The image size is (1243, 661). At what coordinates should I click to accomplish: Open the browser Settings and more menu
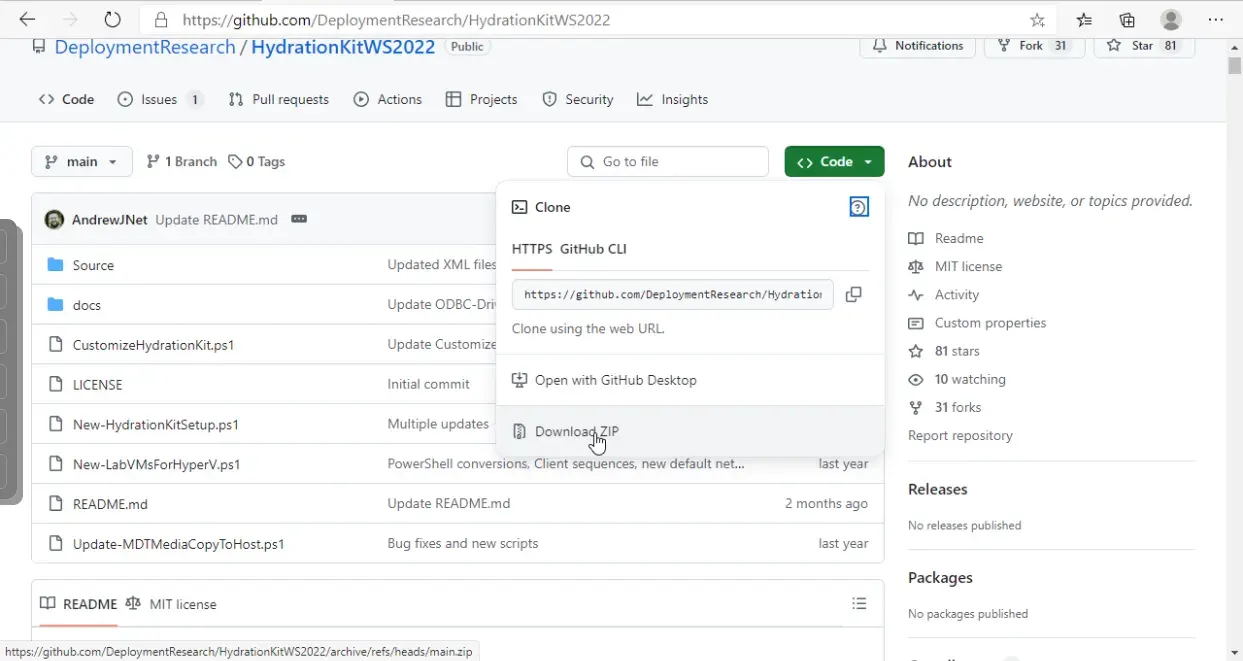(1215, 20)
